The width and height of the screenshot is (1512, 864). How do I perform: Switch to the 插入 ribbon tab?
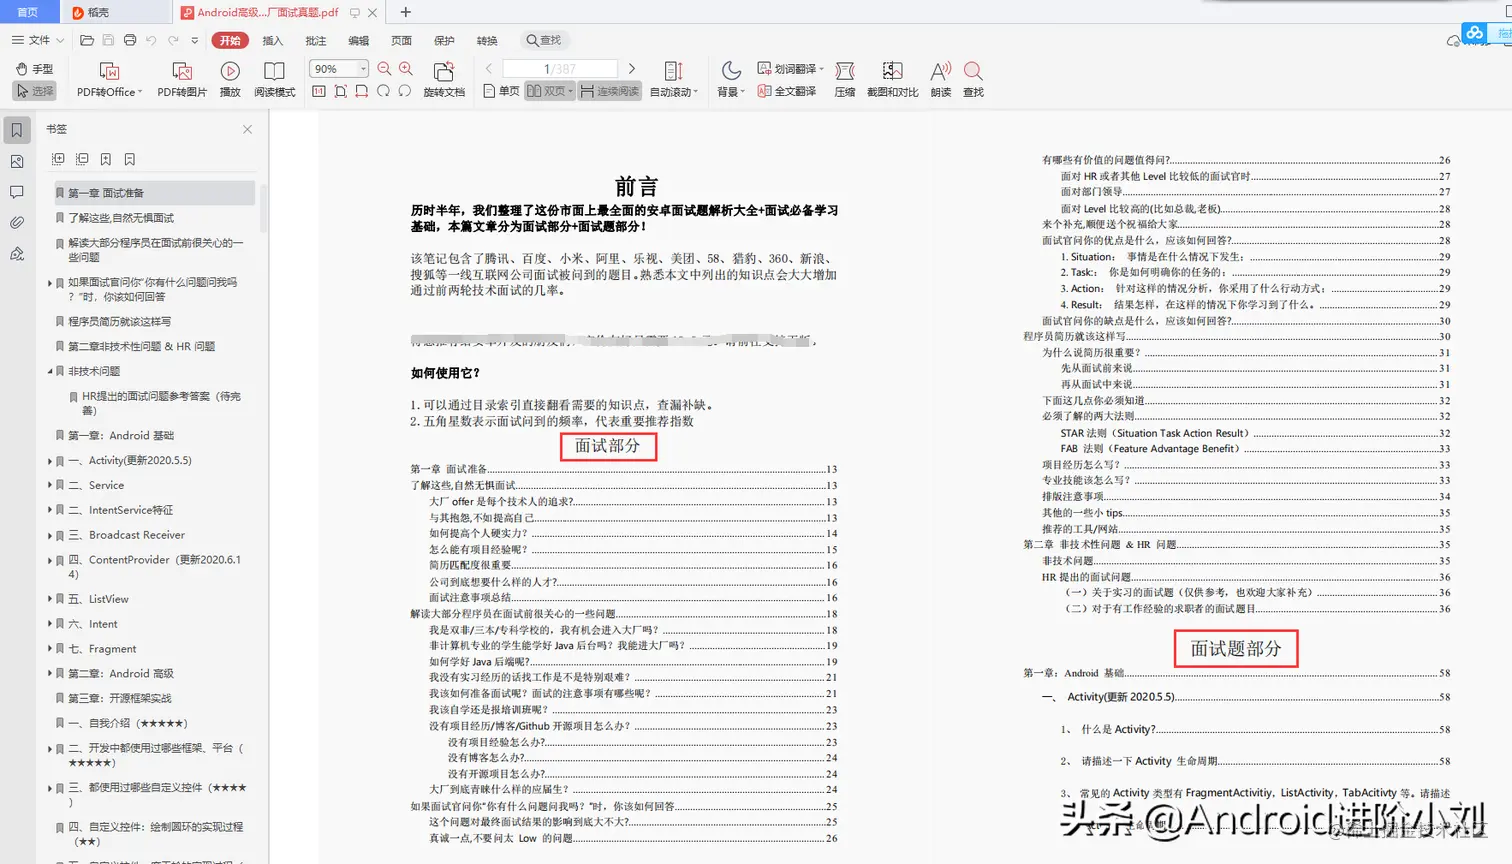[x=272, y=41]
